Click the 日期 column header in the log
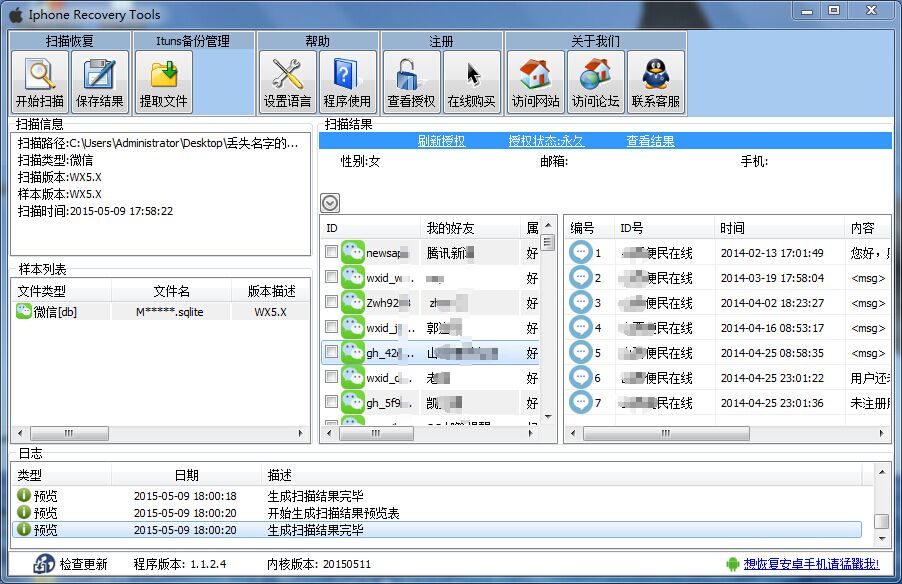Image resolution: width=902 pixels, height=584 pixels. click(x=186, y=475)
